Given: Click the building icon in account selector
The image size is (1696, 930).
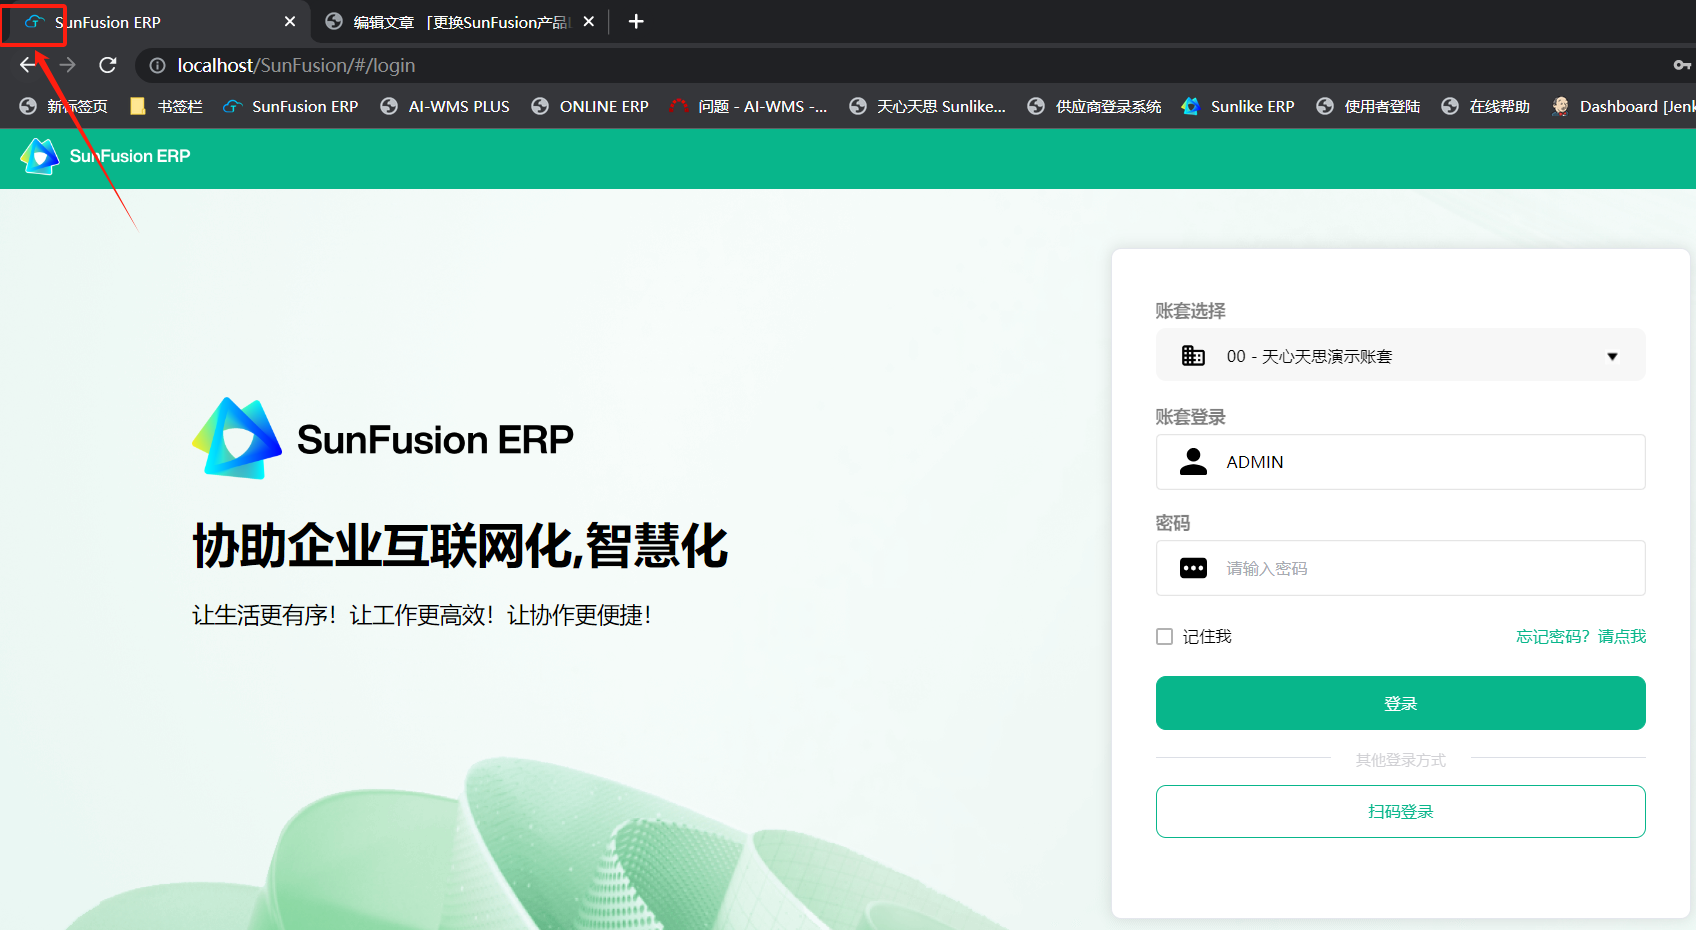Looking at the screenshot, I should pos(1193,355).
